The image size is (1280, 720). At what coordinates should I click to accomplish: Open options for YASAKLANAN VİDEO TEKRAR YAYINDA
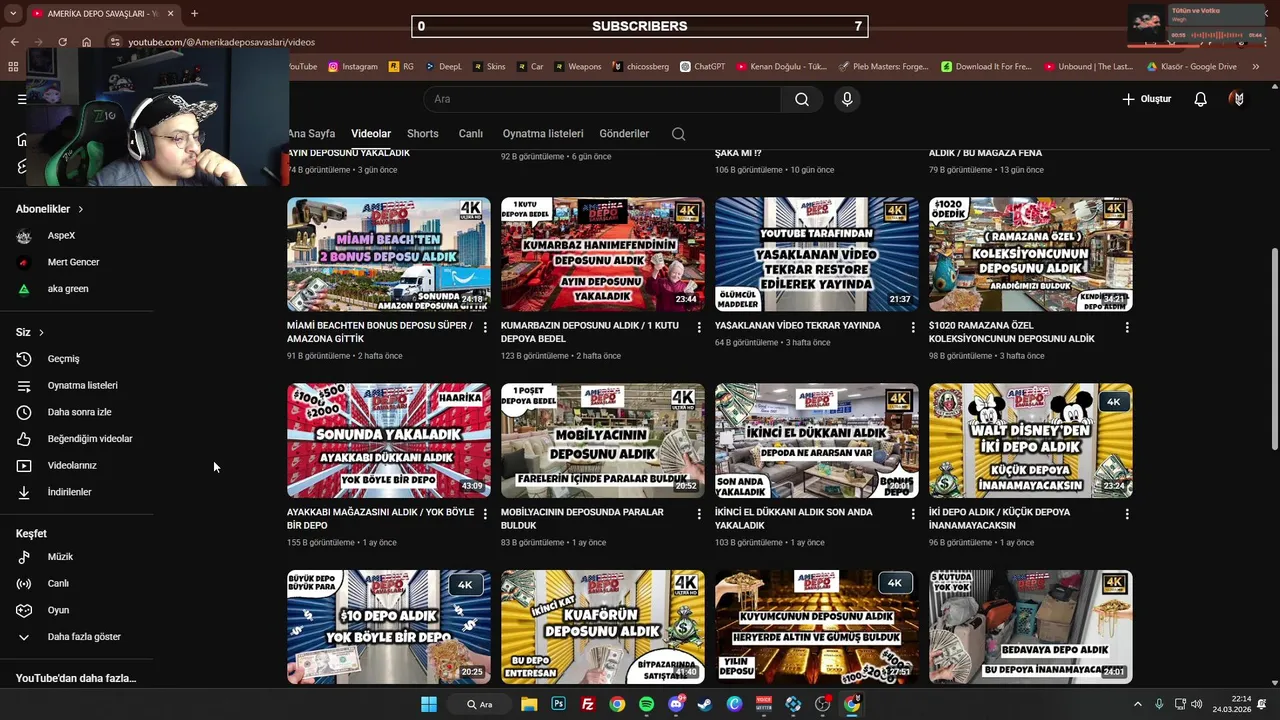[913, 327]
